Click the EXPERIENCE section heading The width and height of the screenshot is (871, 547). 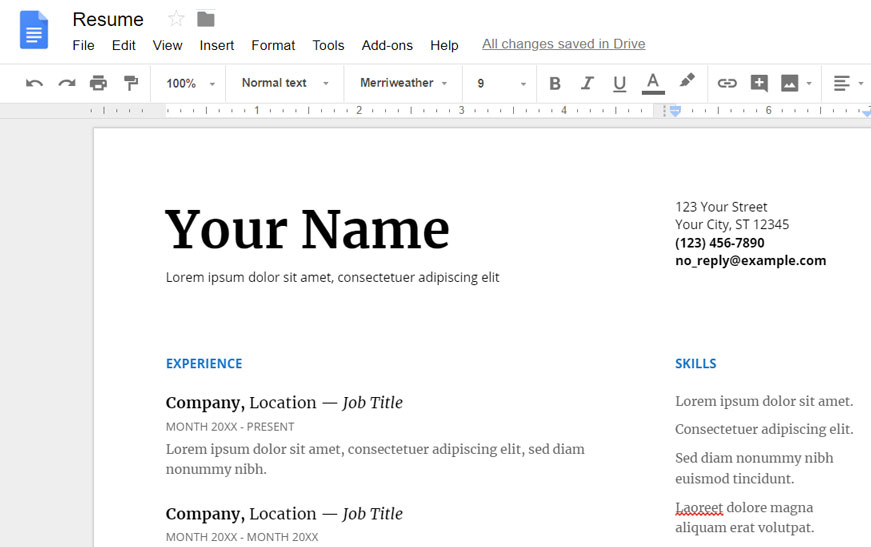pyautogui.click(x=204, y=364)
